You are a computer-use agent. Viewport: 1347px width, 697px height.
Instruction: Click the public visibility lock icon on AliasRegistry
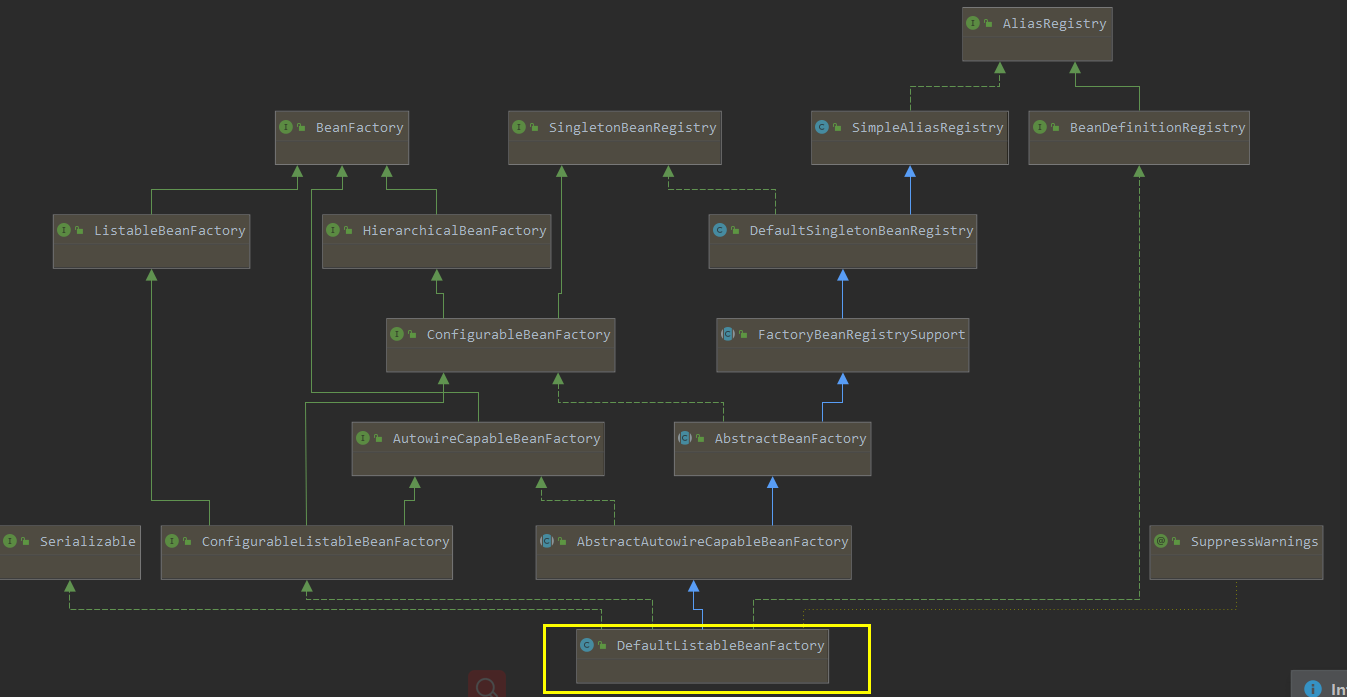coord(988,23)
